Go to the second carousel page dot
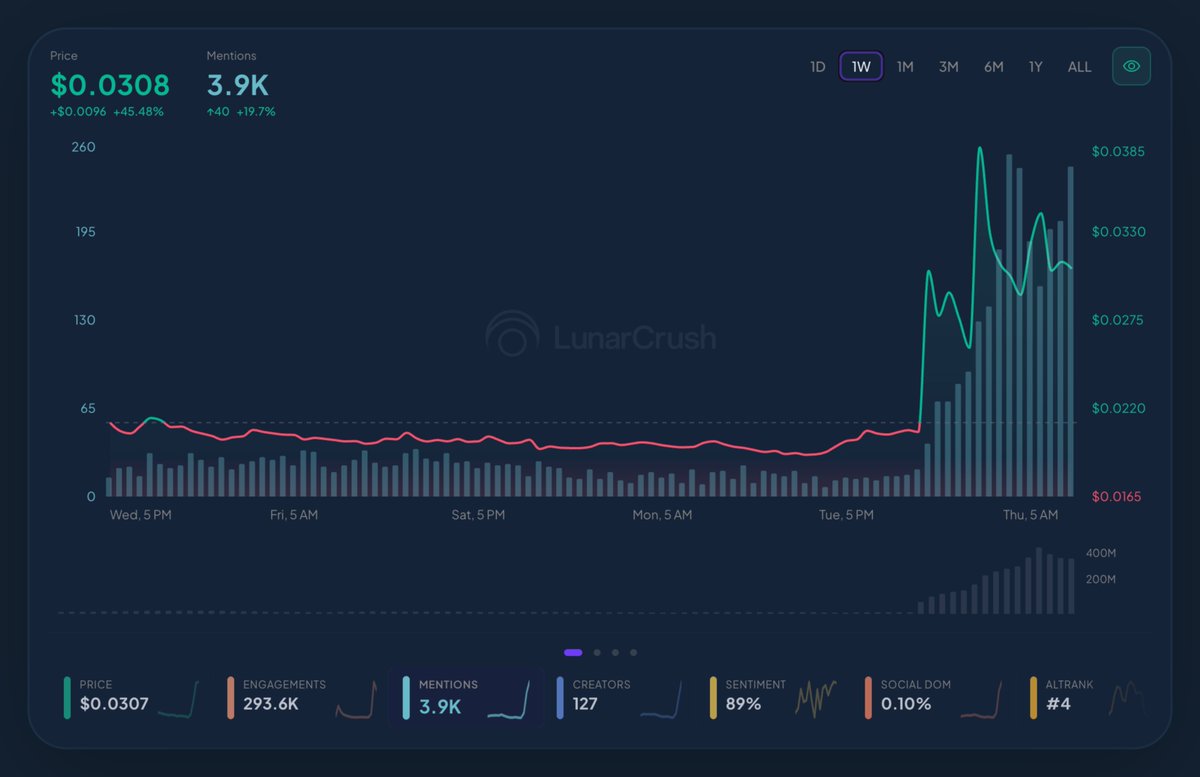Screen dimensions: 1200x777 click(597, 652)
